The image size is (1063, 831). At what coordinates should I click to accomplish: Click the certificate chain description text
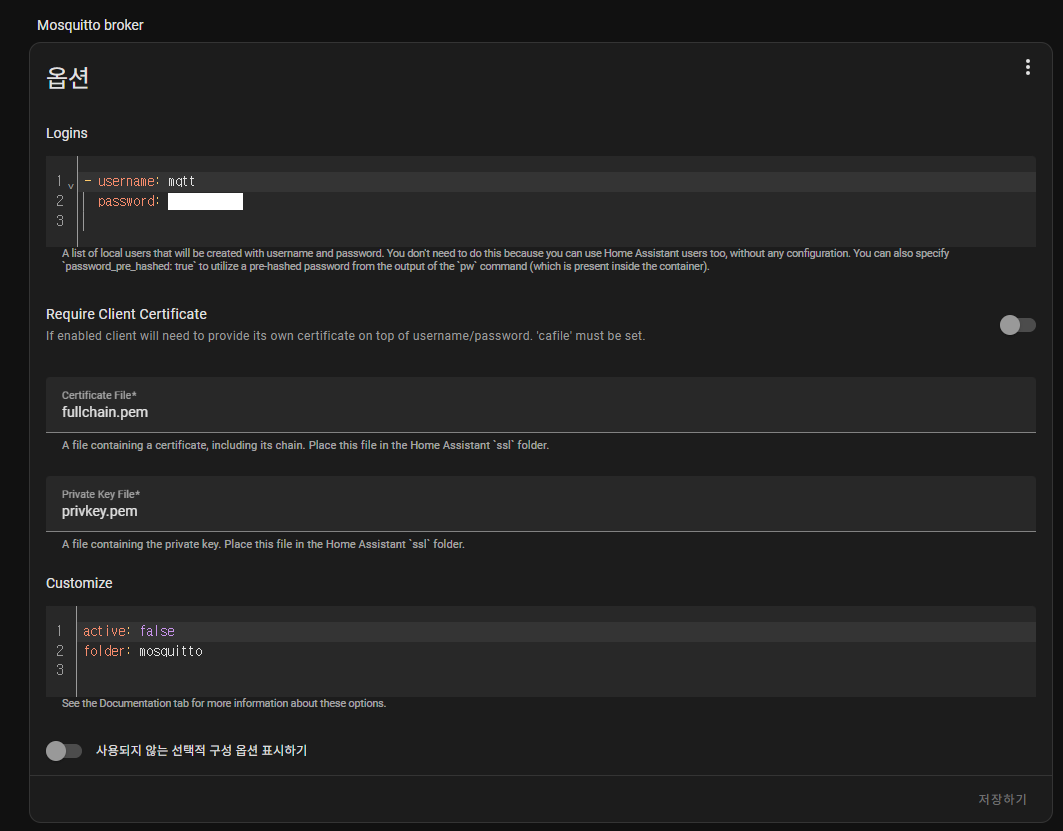click(305, 445)
